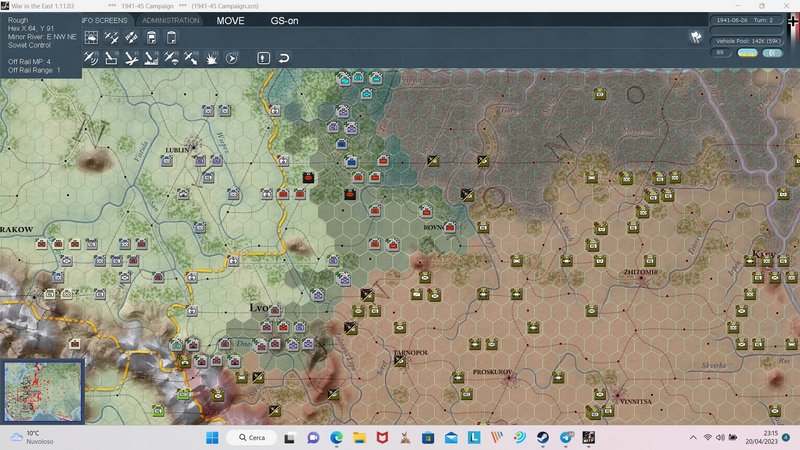Click the second notepad icon in the toolbar
Viewport: 800px width, 450px height.
point(171,38)
